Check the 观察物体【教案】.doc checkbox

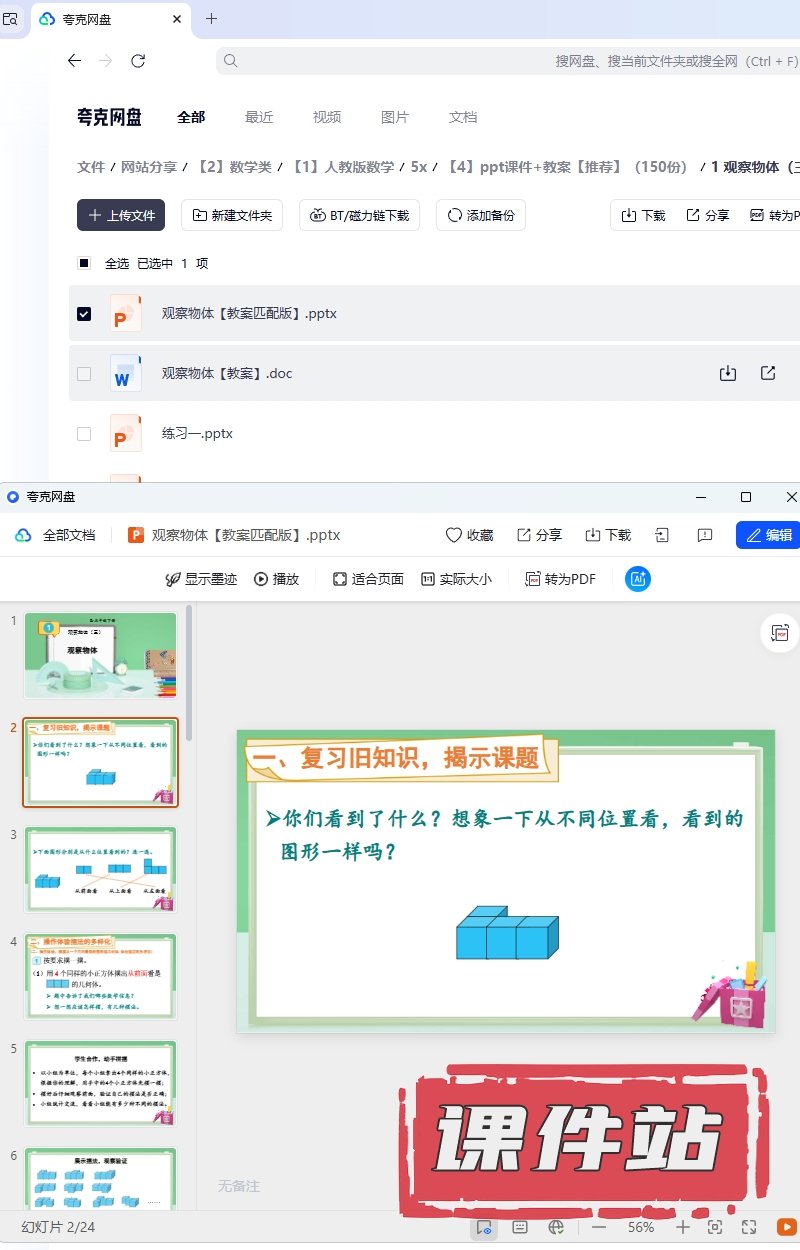pos(84,374)
